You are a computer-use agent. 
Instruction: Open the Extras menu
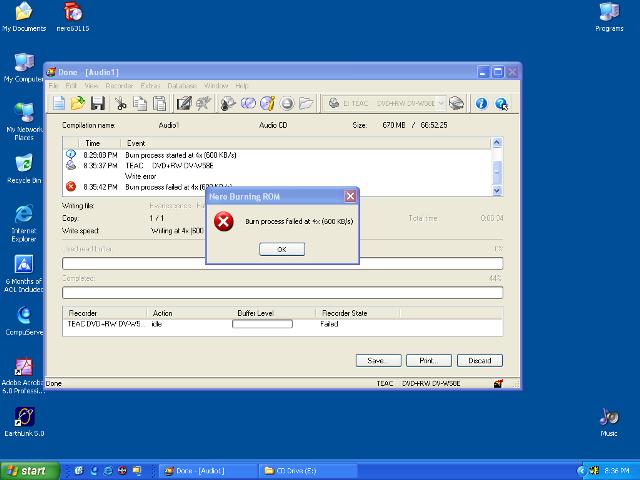click(150, 86)
